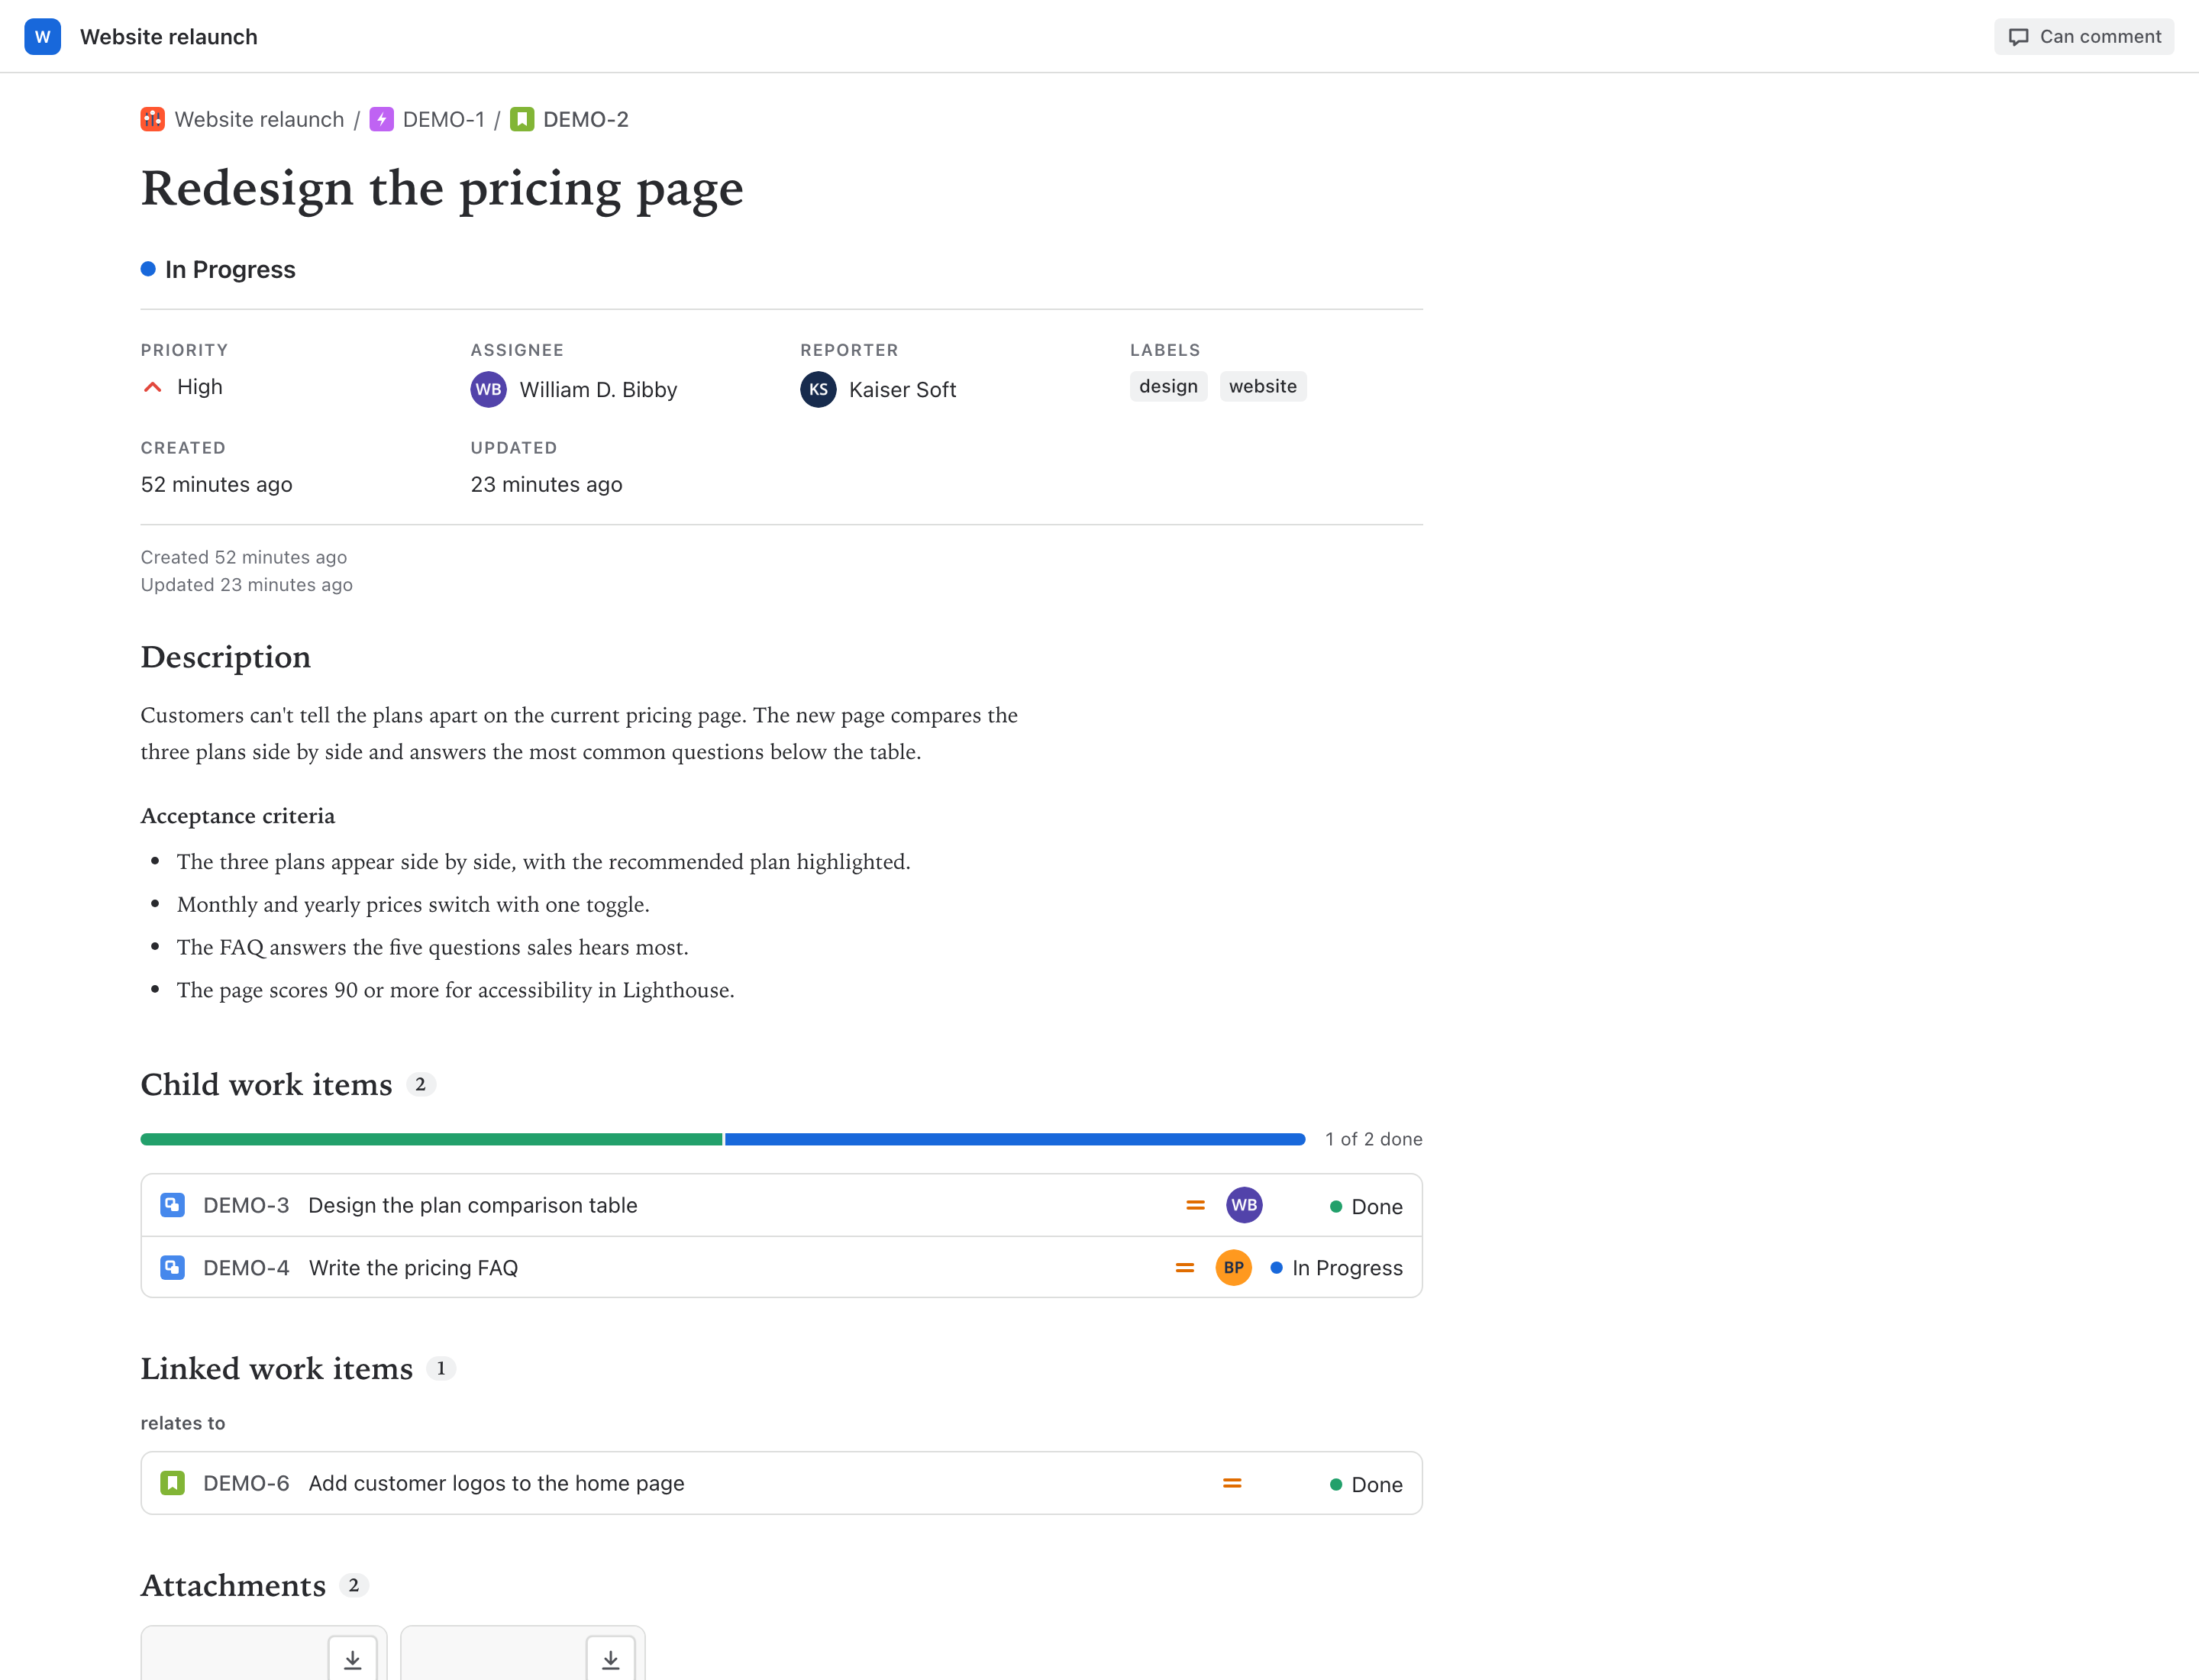Click the Website relaunch project icon in breadcrumb
The height and width of the screenshot is (1680, 2199).
tap(152, 120)
